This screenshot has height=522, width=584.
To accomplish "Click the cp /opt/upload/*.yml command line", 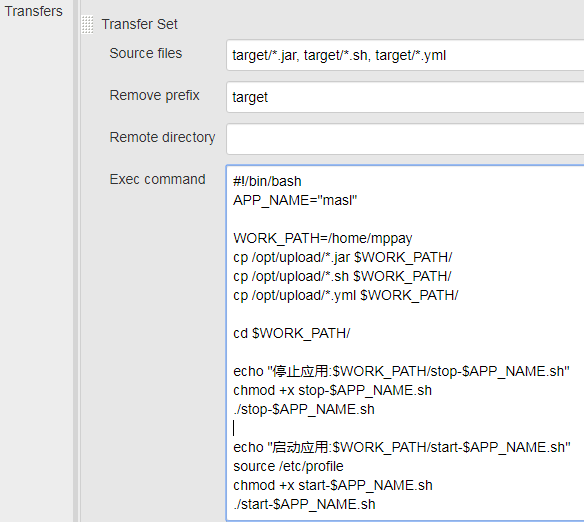I will pos(346,295).
